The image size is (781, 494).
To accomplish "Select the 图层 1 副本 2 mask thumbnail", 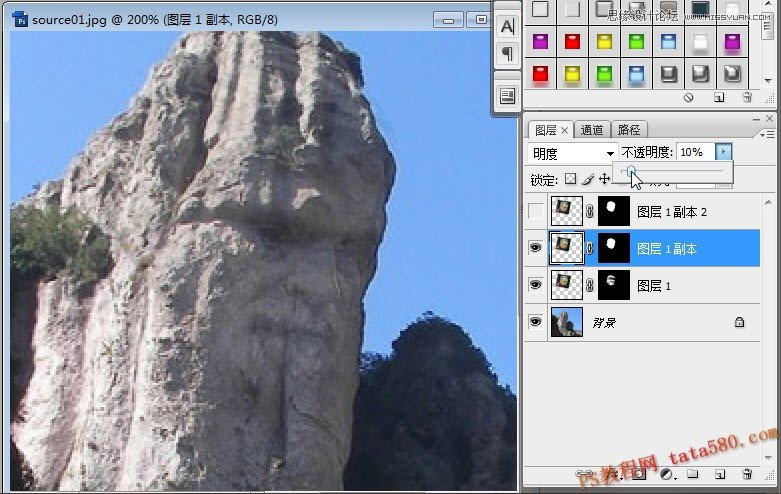I will click(614, 211).
